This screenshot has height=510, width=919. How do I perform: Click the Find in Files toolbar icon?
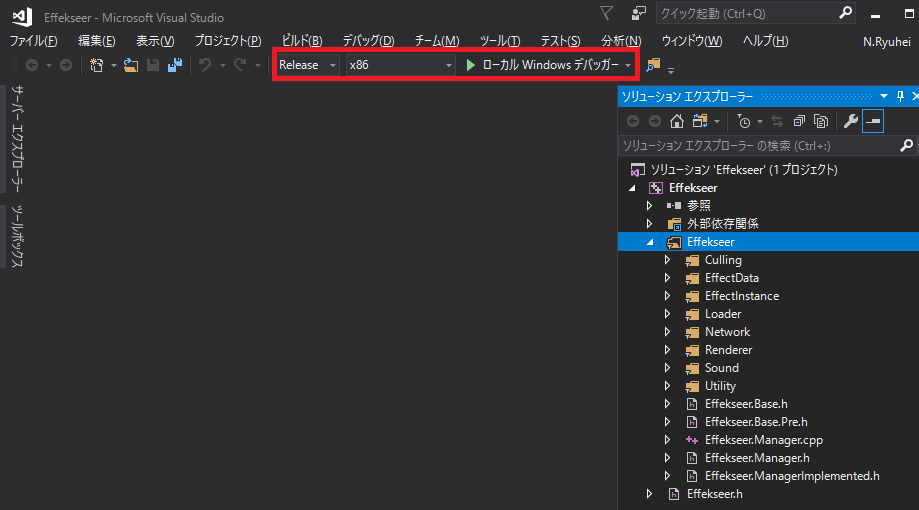point(653,65)
